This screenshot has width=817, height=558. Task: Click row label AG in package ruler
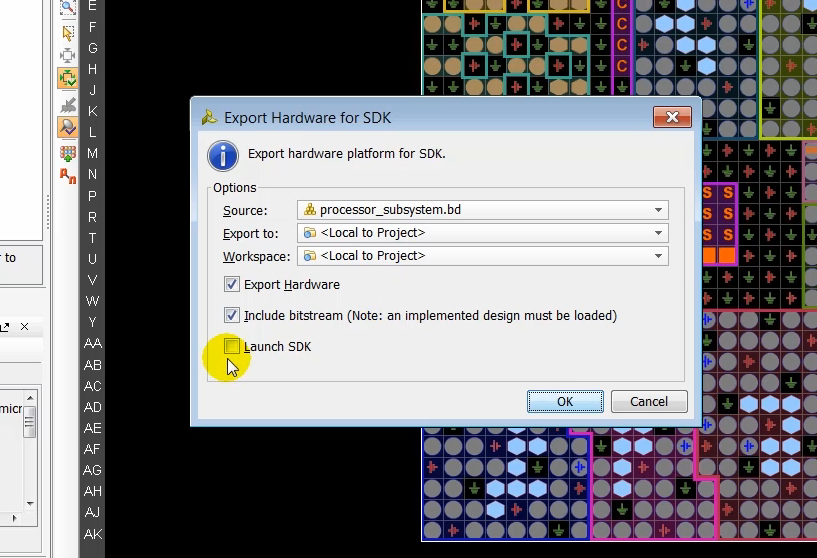[x=93, y=470]
